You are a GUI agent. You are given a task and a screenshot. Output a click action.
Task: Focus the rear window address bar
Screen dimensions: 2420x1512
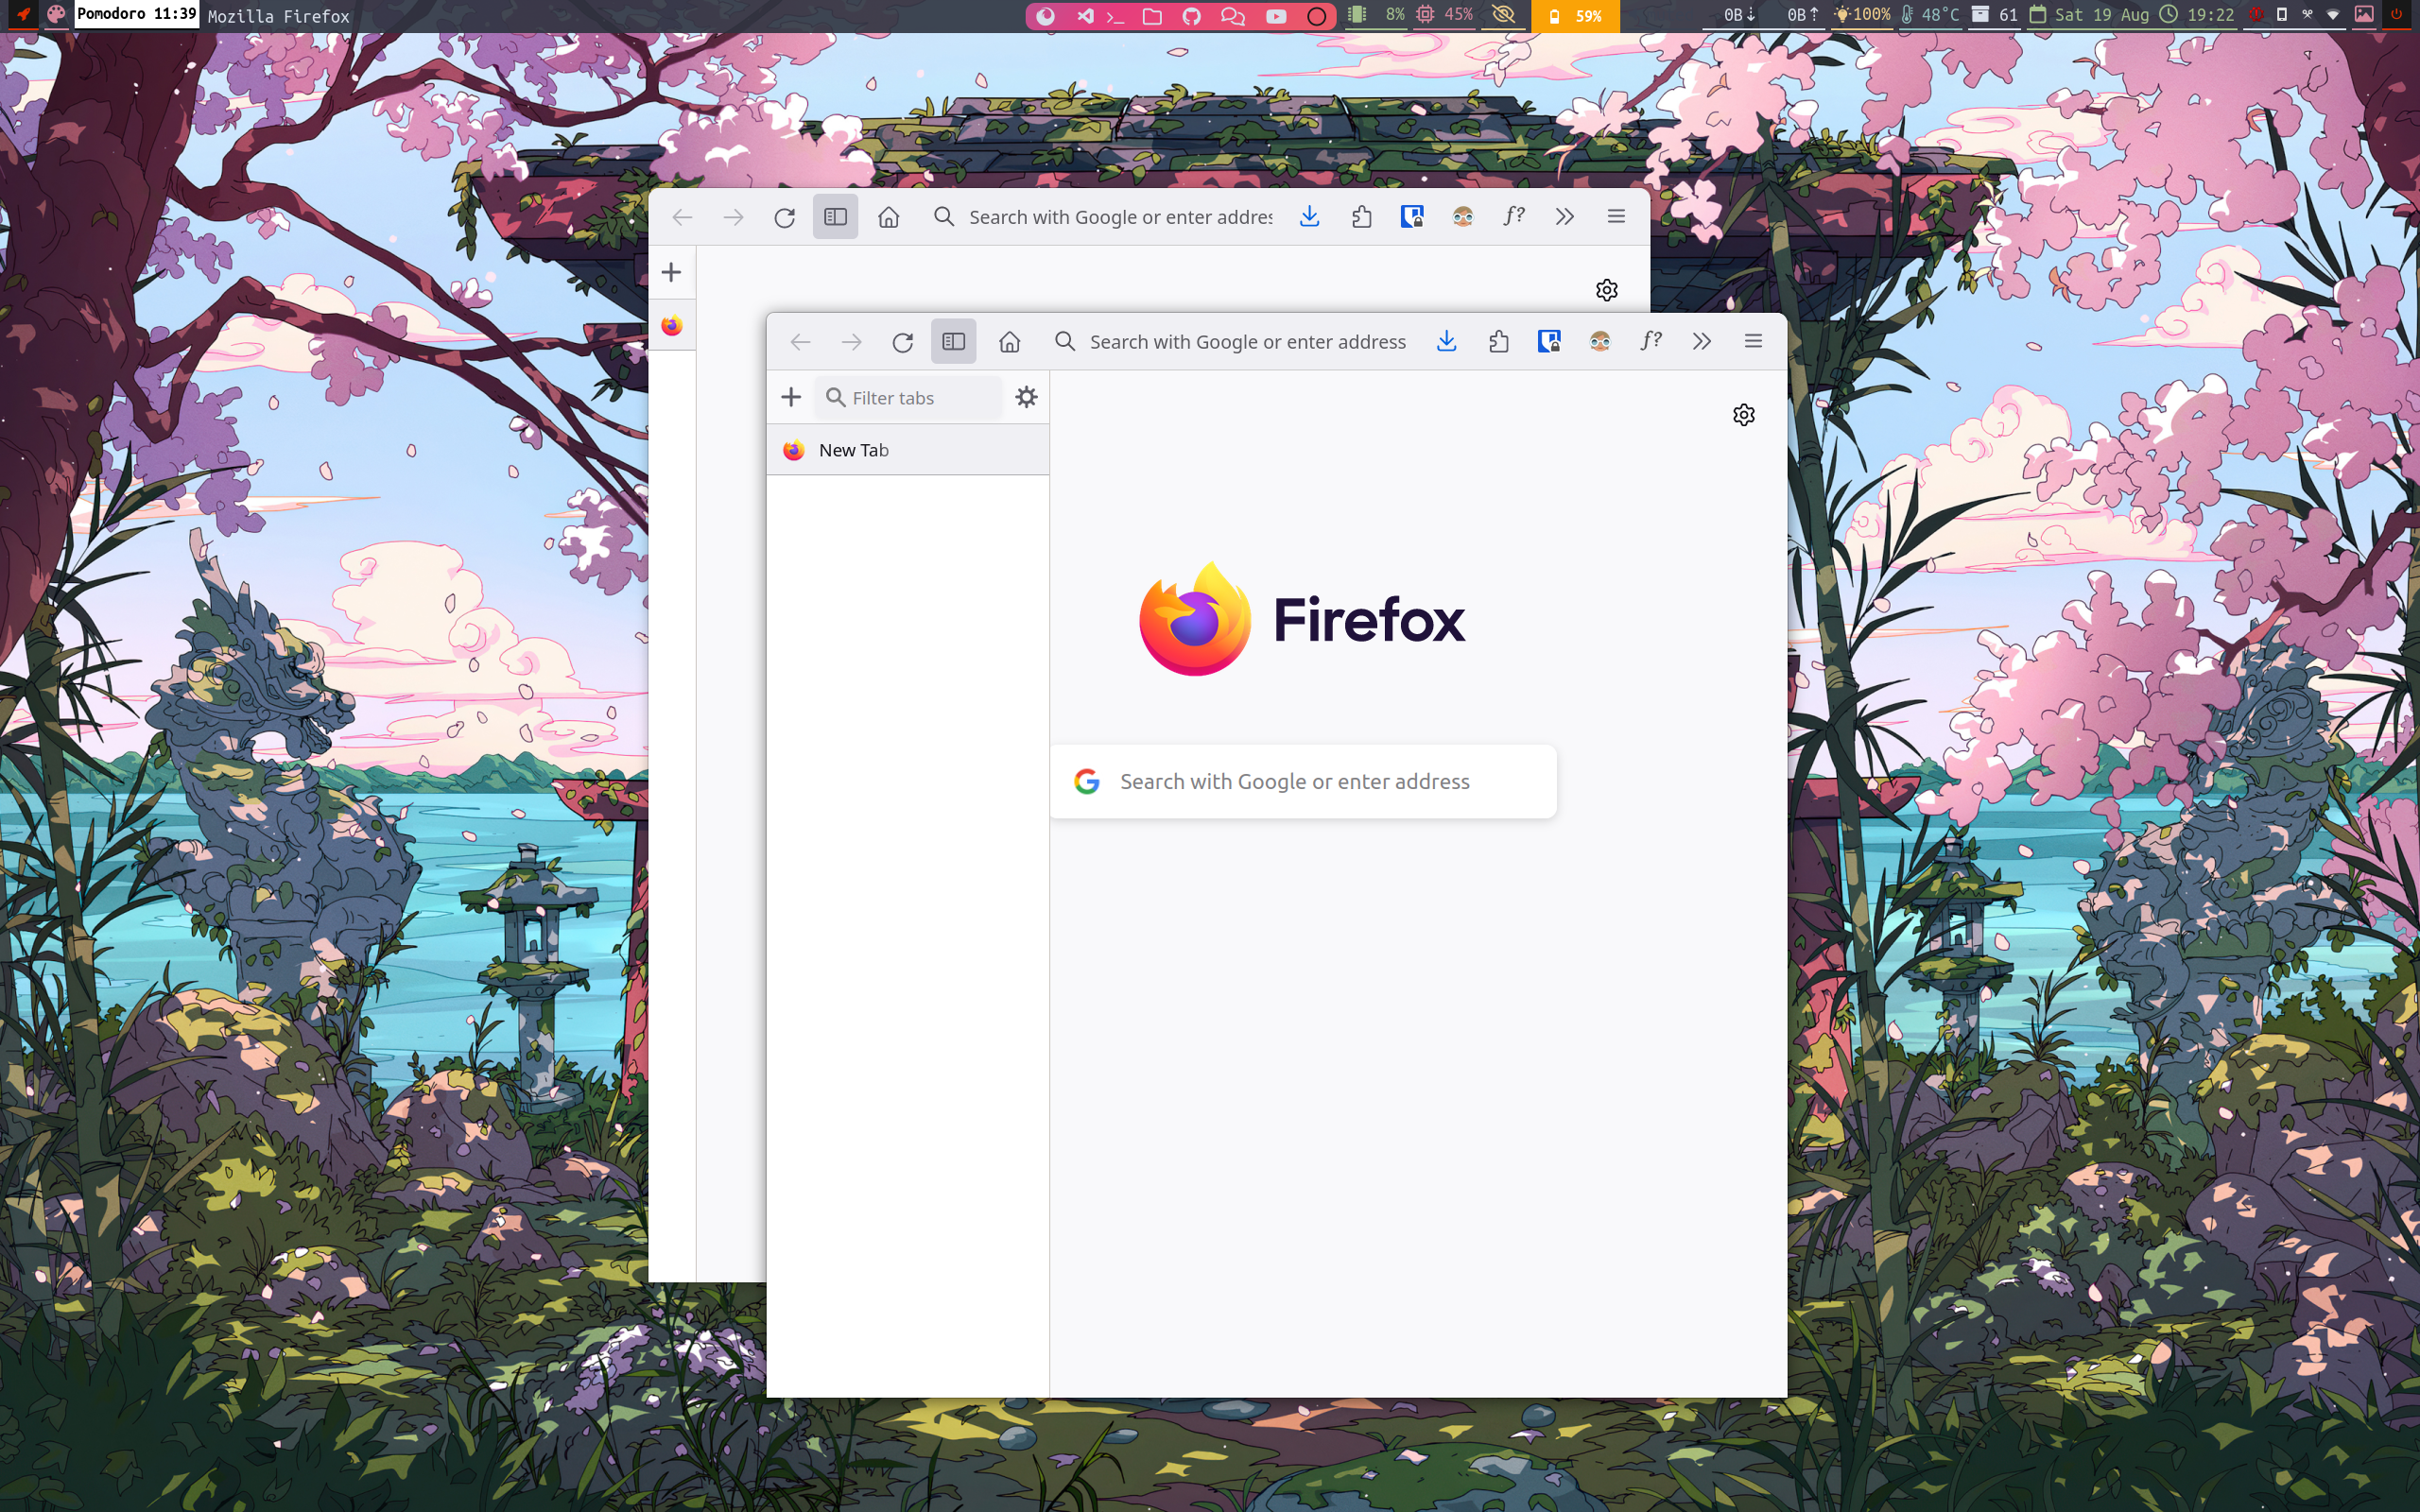pos(1103,217)
